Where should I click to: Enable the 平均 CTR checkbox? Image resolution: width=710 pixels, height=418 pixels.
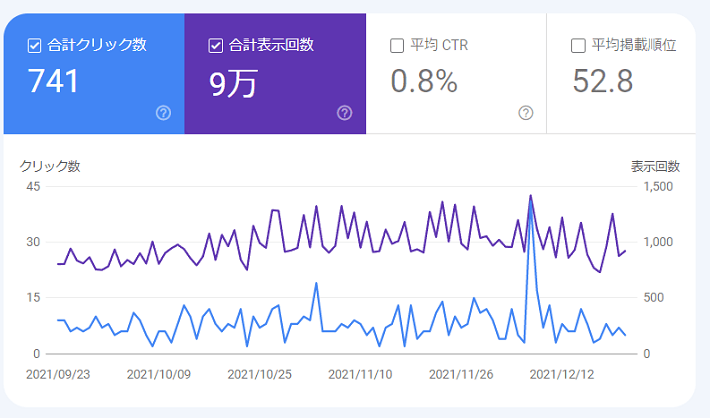click(397, 46)
